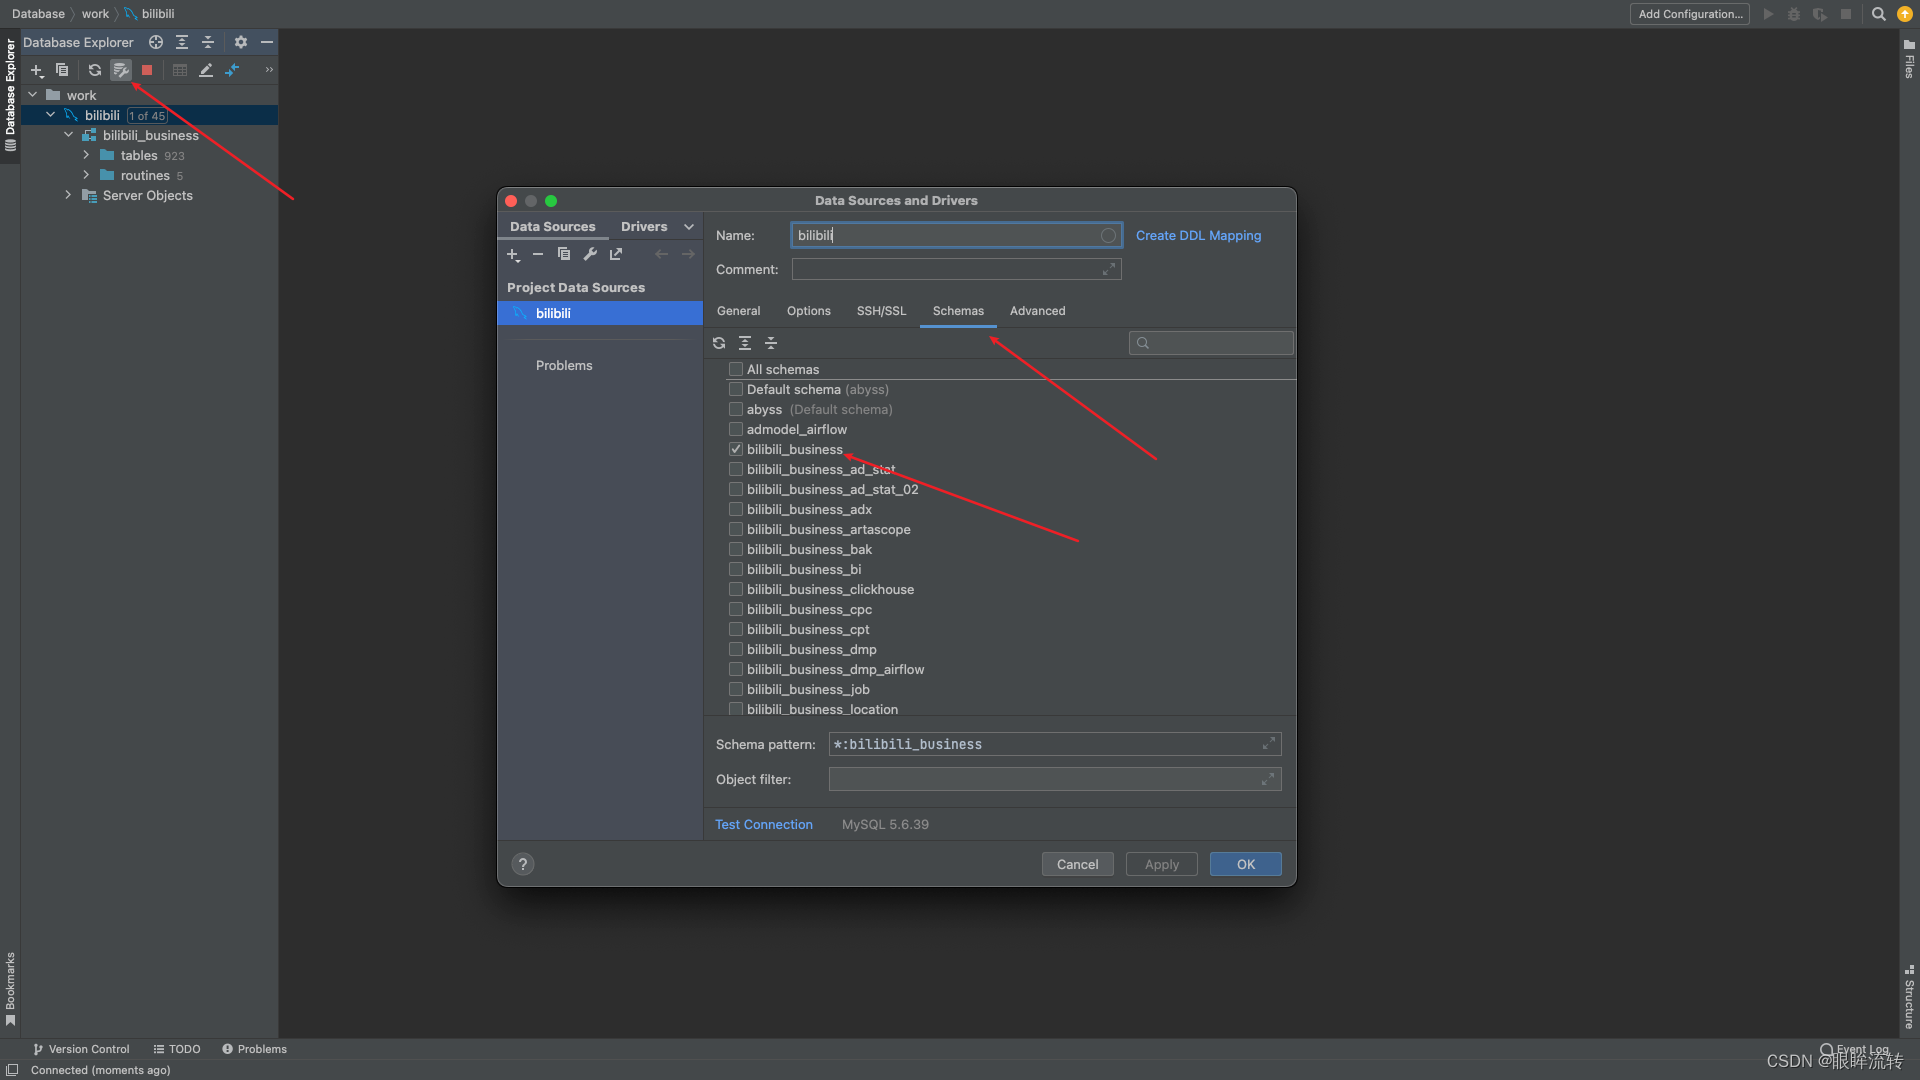The width and height of the screenshot is (1920, 1080).
Task: Open the Version Control tool window
Action: [81, 1049]
